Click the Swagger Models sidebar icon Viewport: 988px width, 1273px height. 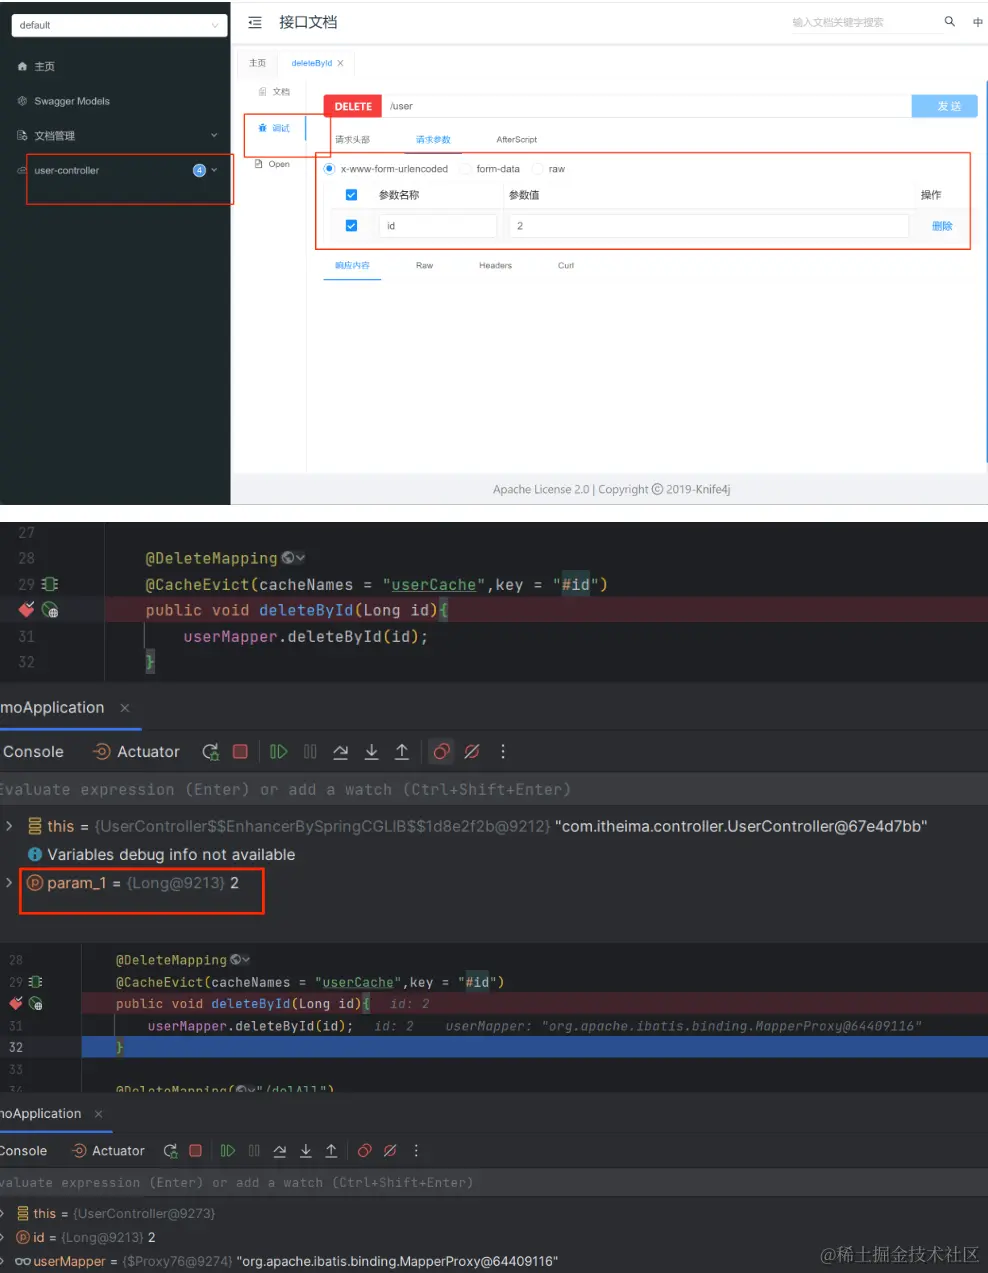pos(22,101)
